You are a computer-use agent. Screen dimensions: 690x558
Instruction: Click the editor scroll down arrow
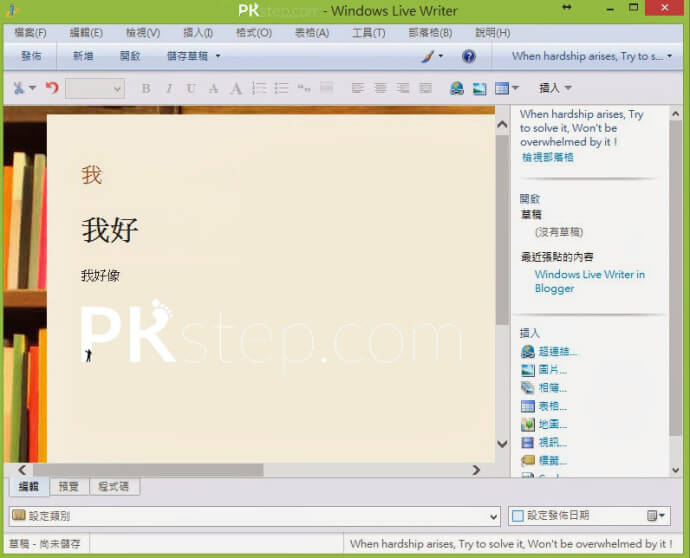coord(502,443)
